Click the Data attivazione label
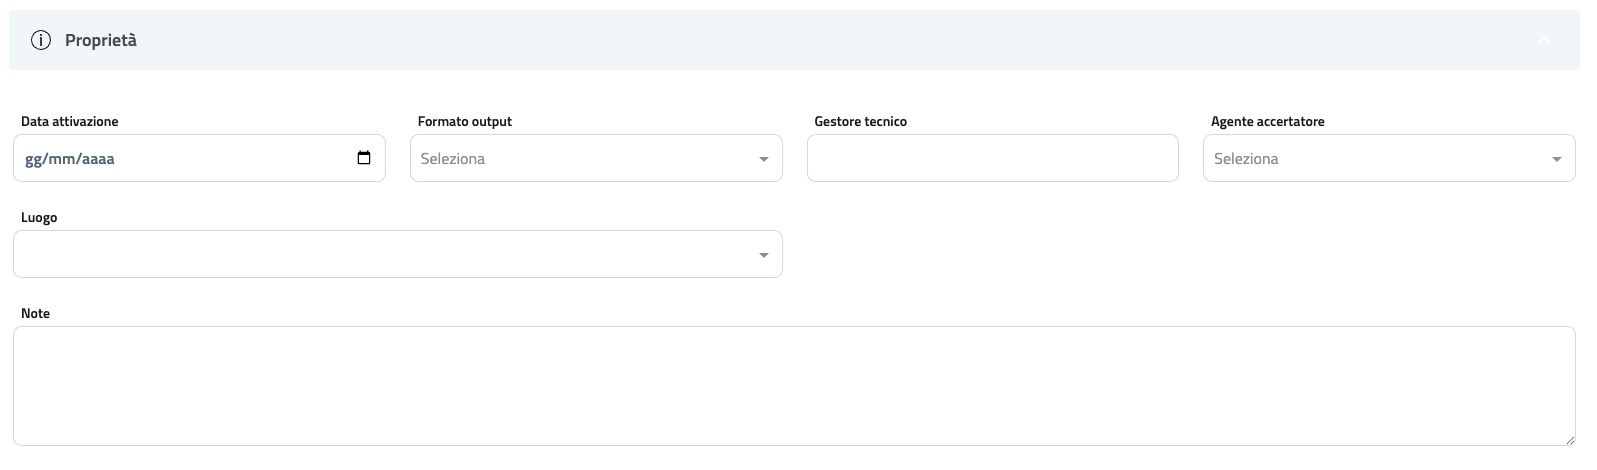 coord(70,121)
